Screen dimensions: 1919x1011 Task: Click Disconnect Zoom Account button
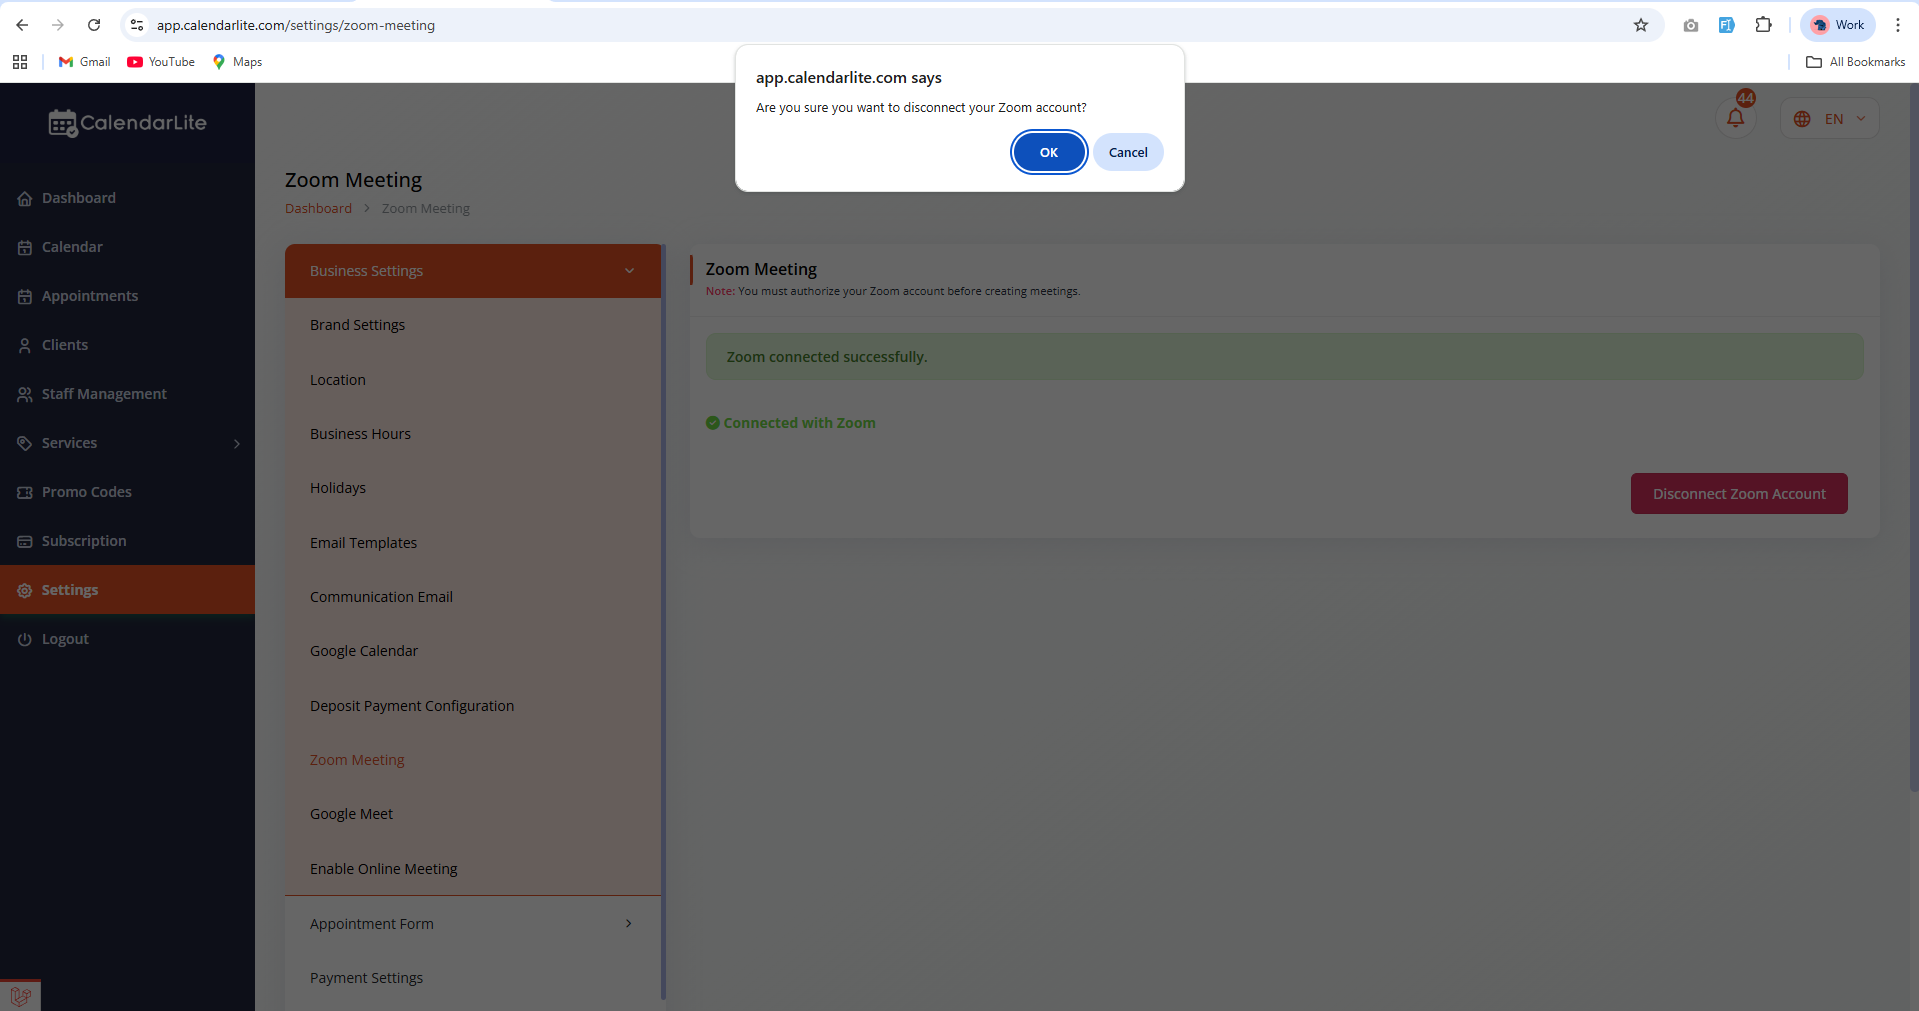tap(1739, 494)
